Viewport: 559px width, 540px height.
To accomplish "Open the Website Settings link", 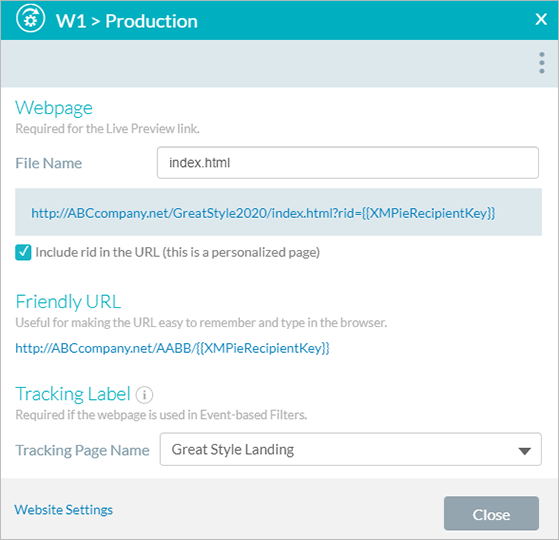I will (63, 510).
